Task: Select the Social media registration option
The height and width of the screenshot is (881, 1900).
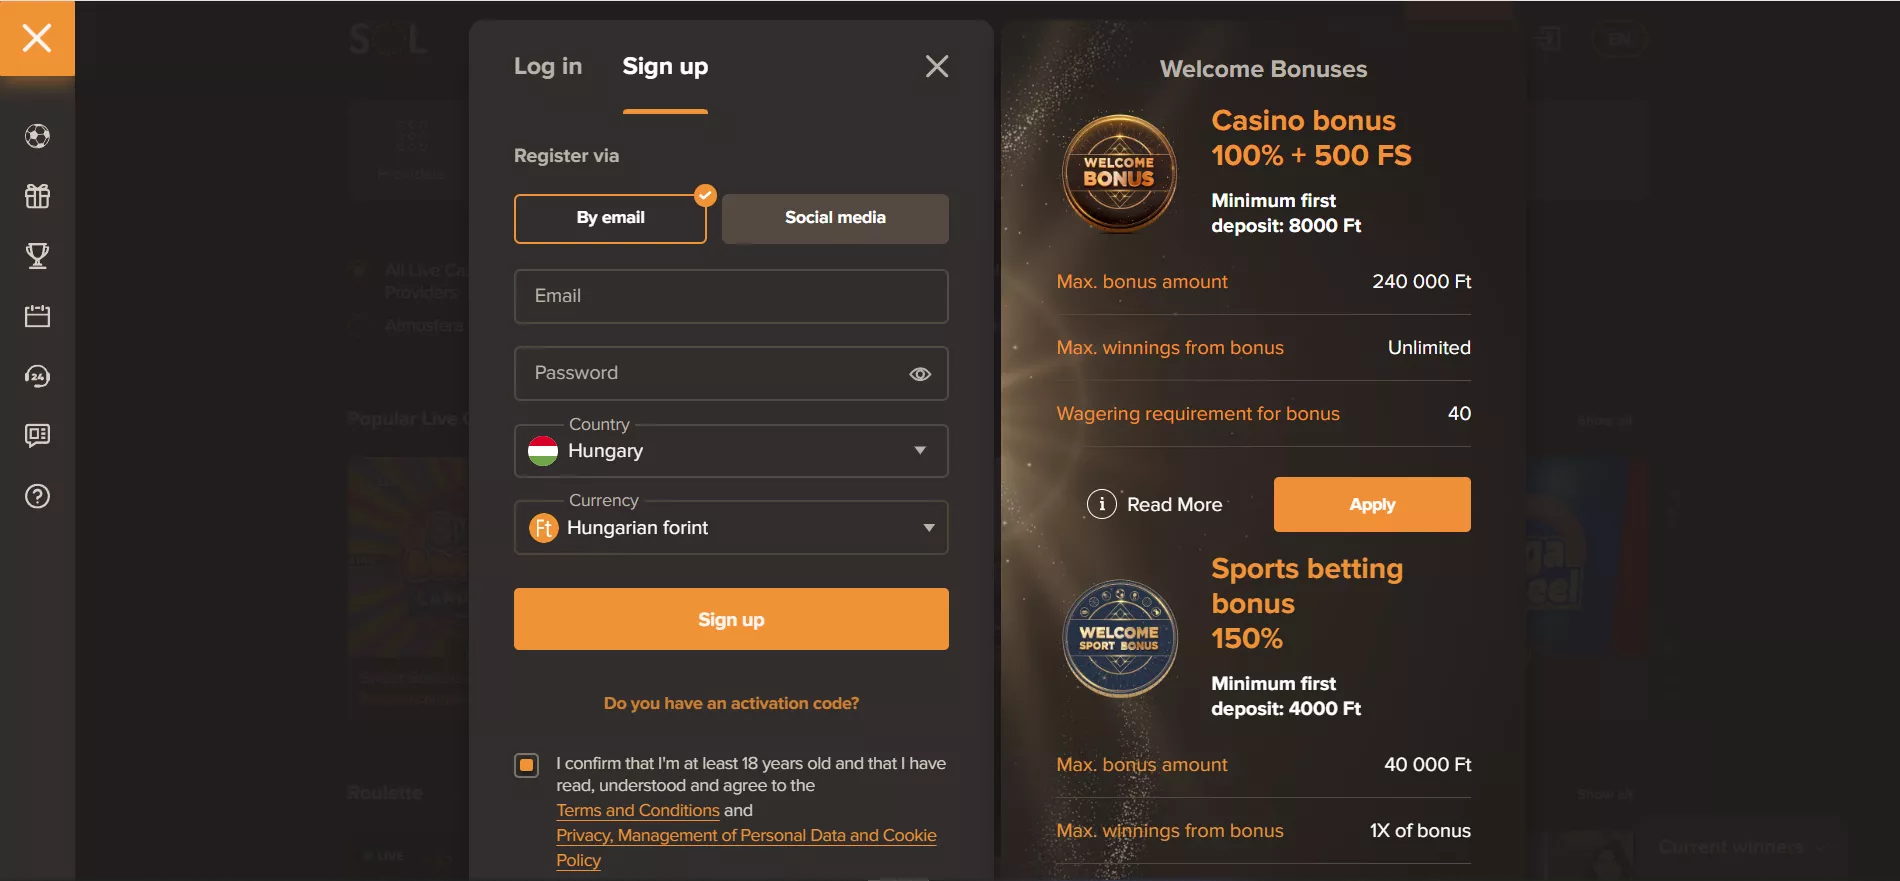Action: (835, 218)
